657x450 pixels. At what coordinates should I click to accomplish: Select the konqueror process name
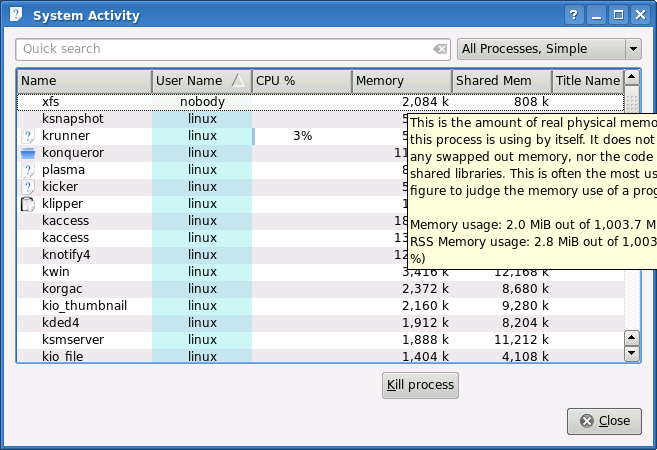tap(73, 153)
